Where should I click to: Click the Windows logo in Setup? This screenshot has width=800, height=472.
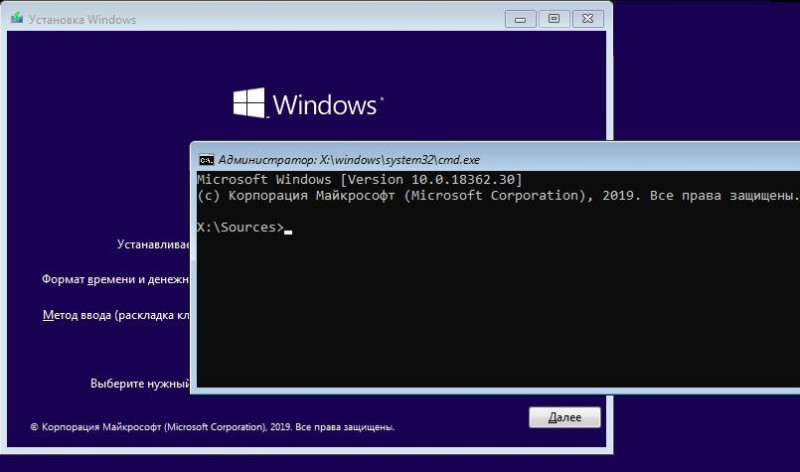point(308,104)
